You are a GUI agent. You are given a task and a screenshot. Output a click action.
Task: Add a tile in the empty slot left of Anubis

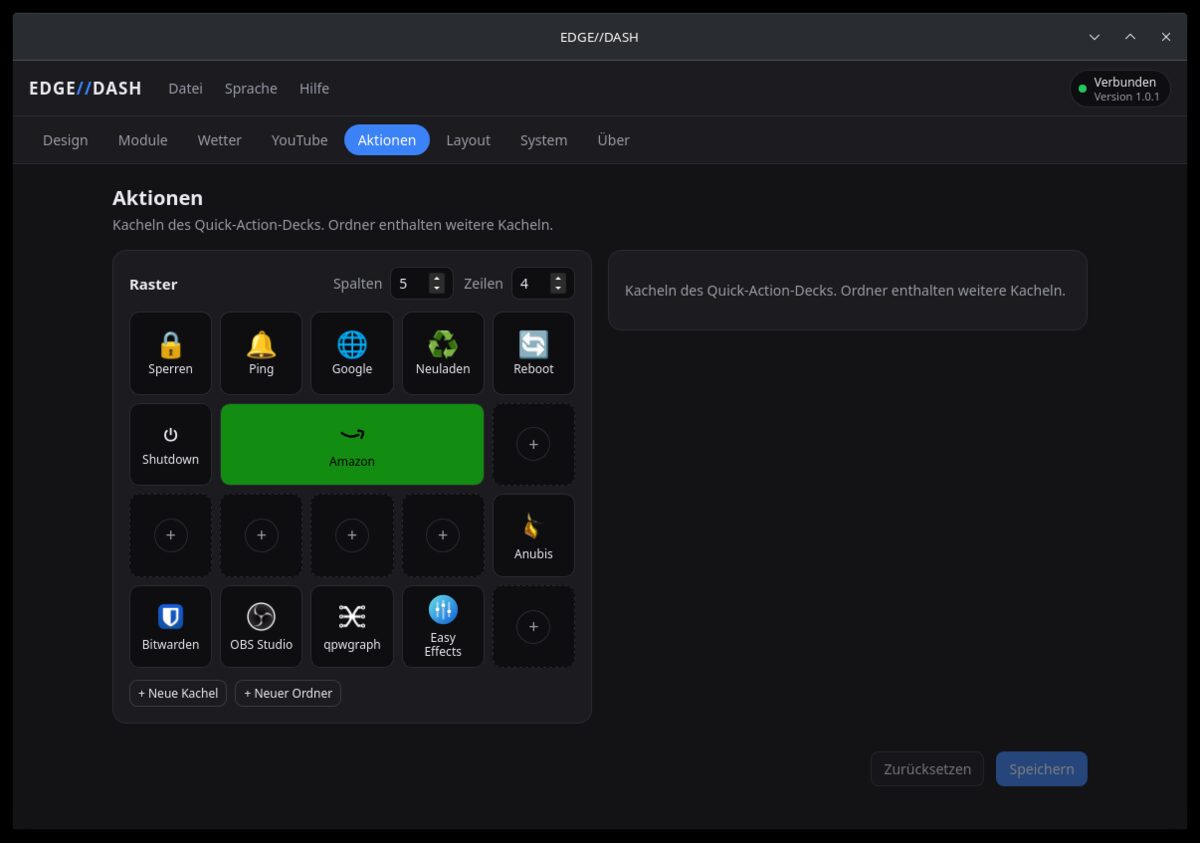443,535
